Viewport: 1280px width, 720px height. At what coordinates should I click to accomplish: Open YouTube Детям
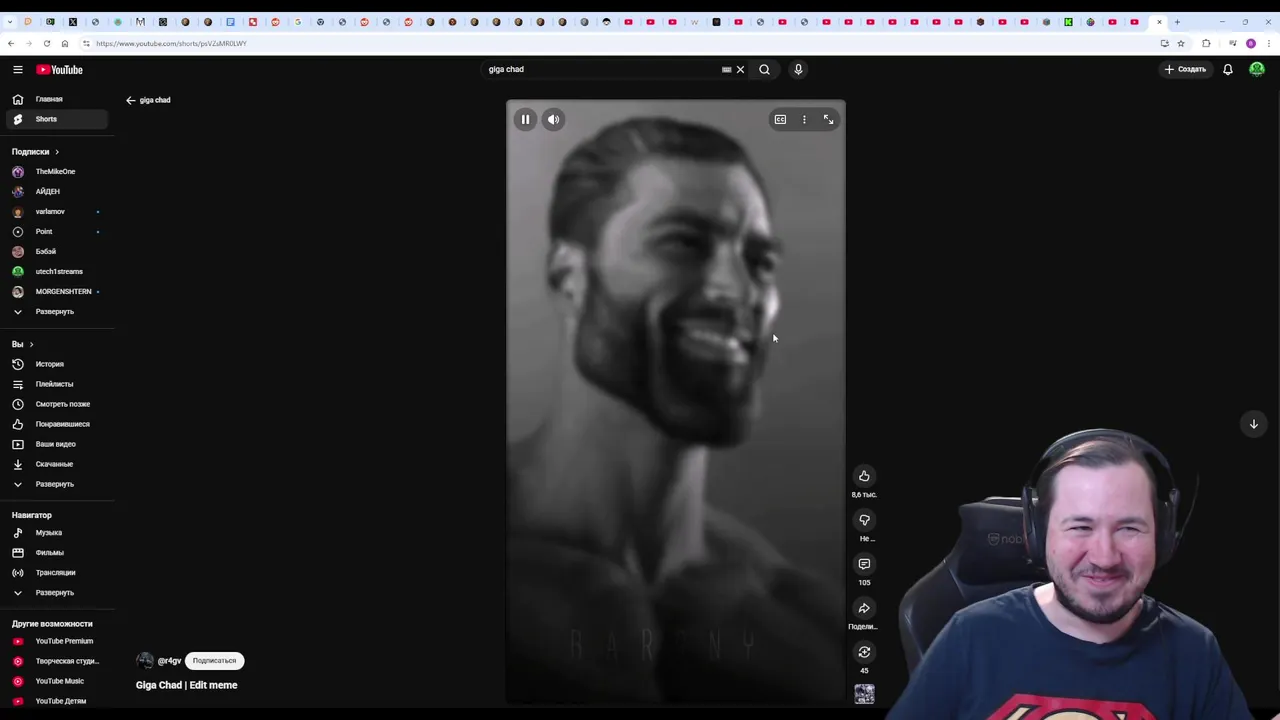[x=56, y=701]
